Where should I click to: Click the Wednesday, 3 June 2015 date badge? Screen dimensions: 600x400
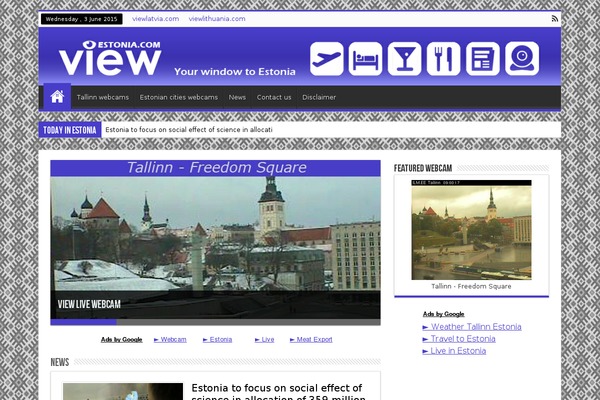click(x=82, y=19)
